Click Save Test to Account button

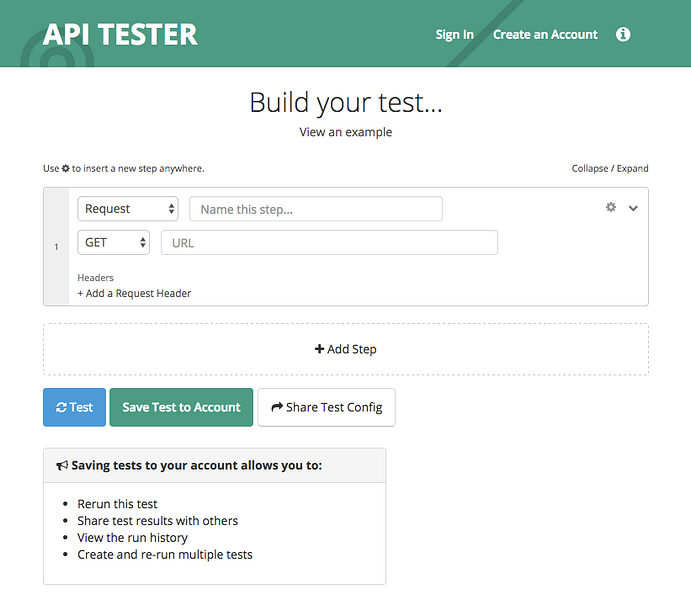click(181, 407)
